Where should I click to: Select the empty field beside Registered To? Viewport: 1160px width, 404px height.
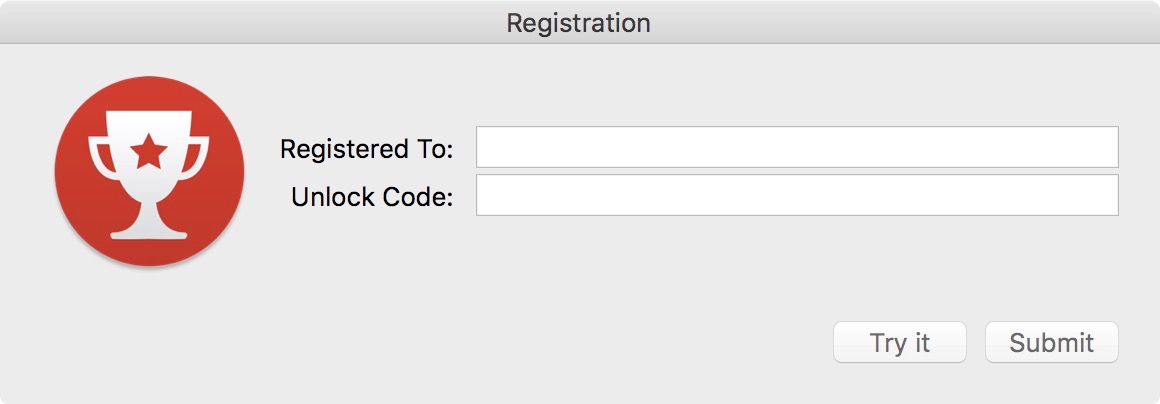(796, 147)
